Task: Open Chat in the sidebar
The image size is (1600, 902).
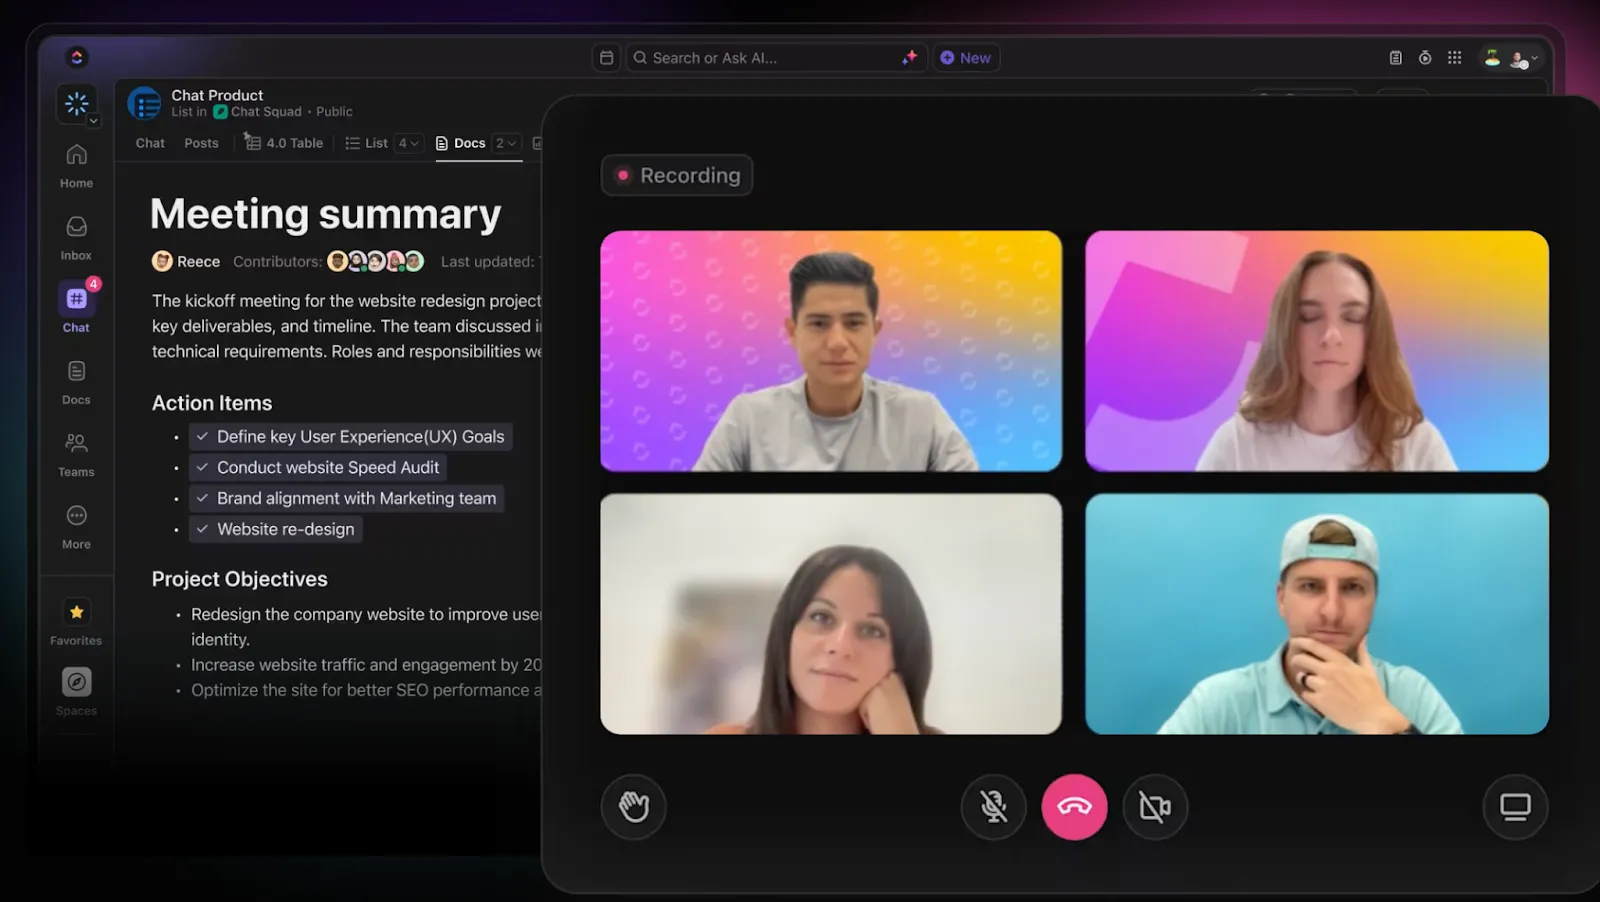Action: pyautogui.click(x=76, y=307)
